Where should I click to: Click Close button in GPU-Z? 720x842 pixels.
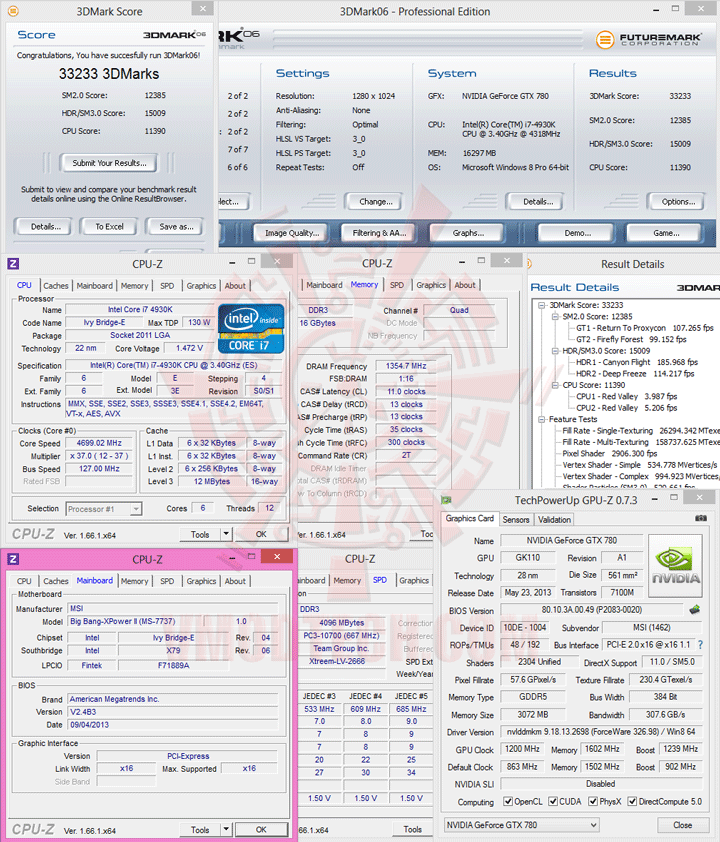point(682,825)
